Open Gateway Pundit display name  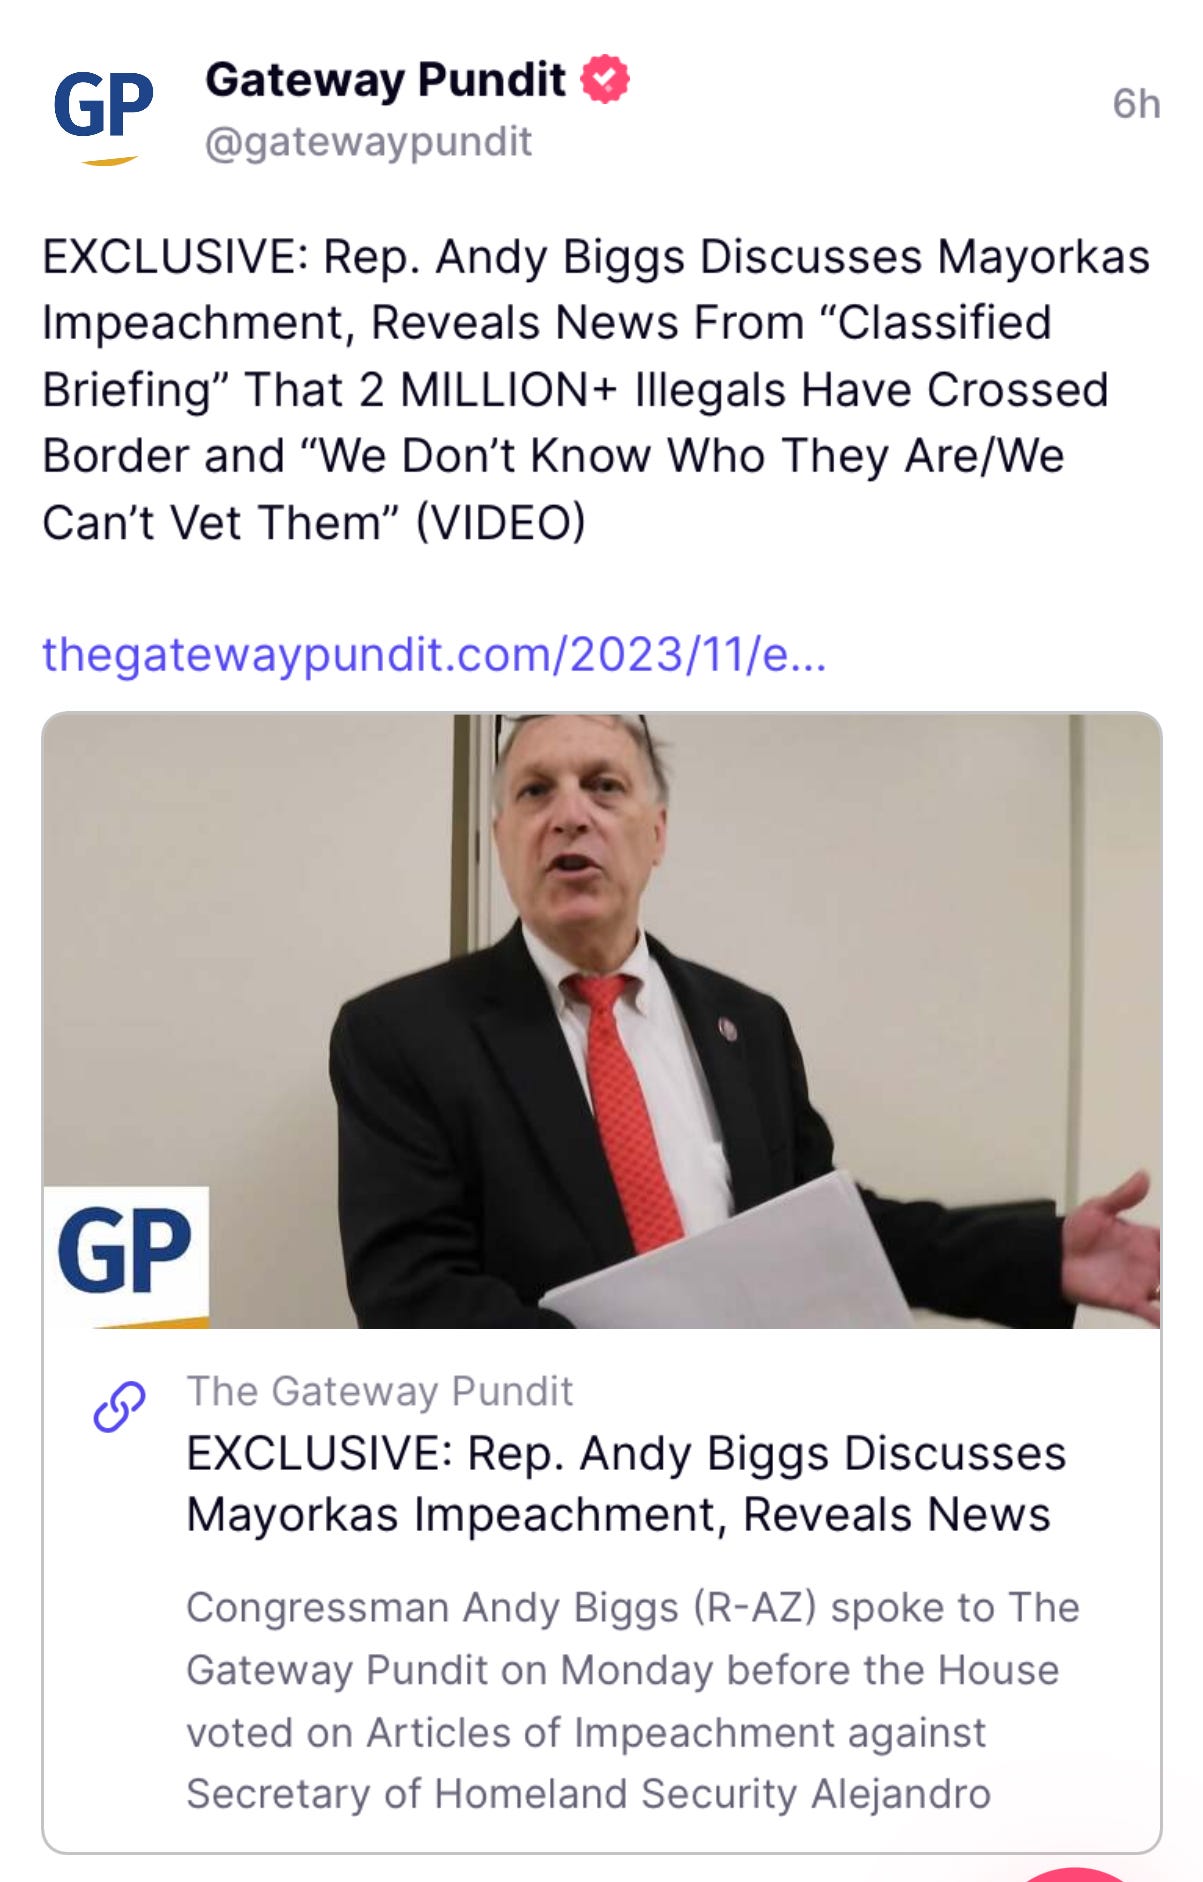(x=385, y=80)
